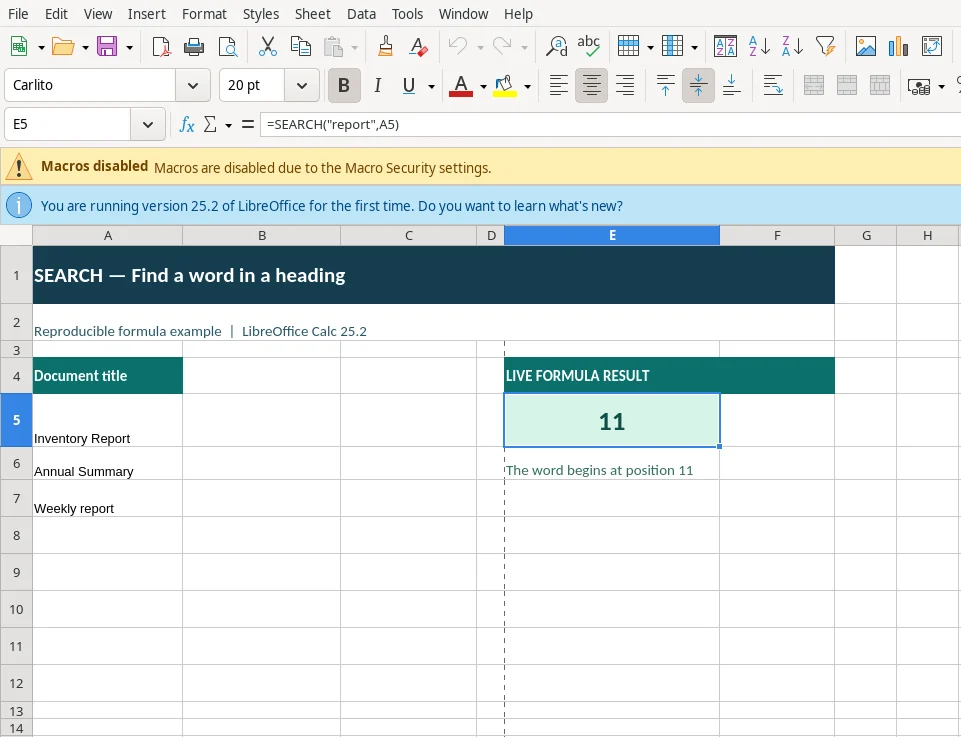Select row 5 header
This screenshot has width=961, height=737.
(x=17, y=420)
